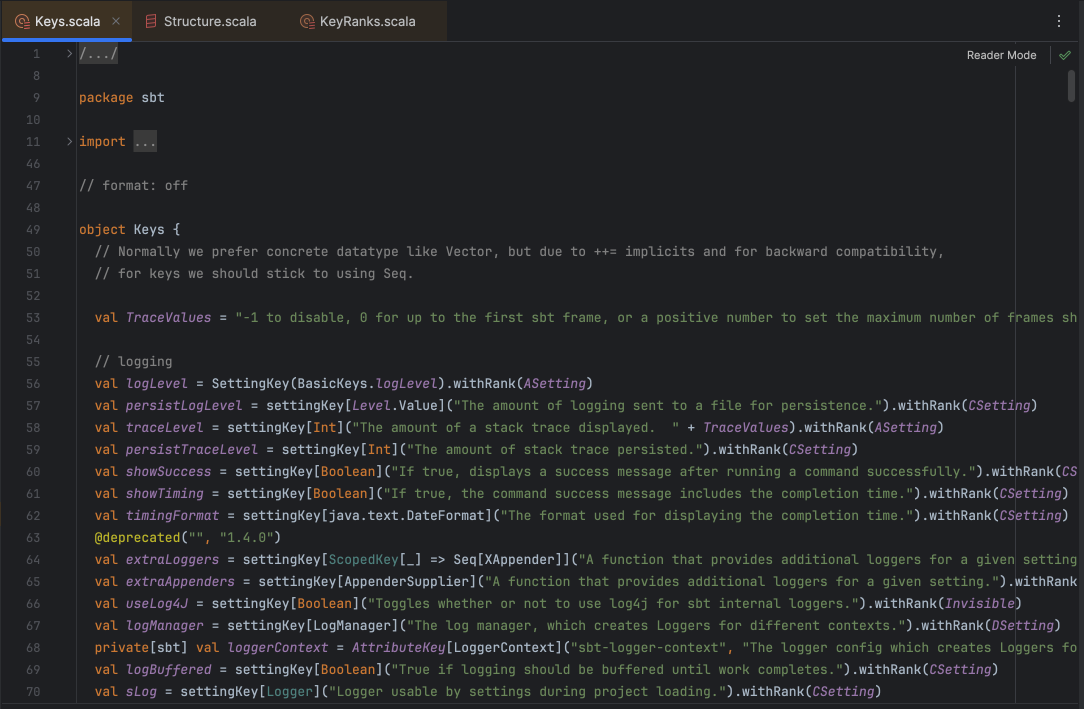The width and height of the screenshot is (1084, 709).
Task: Click the folded import ellipsis placeholder
Action: tap(144, 142)
